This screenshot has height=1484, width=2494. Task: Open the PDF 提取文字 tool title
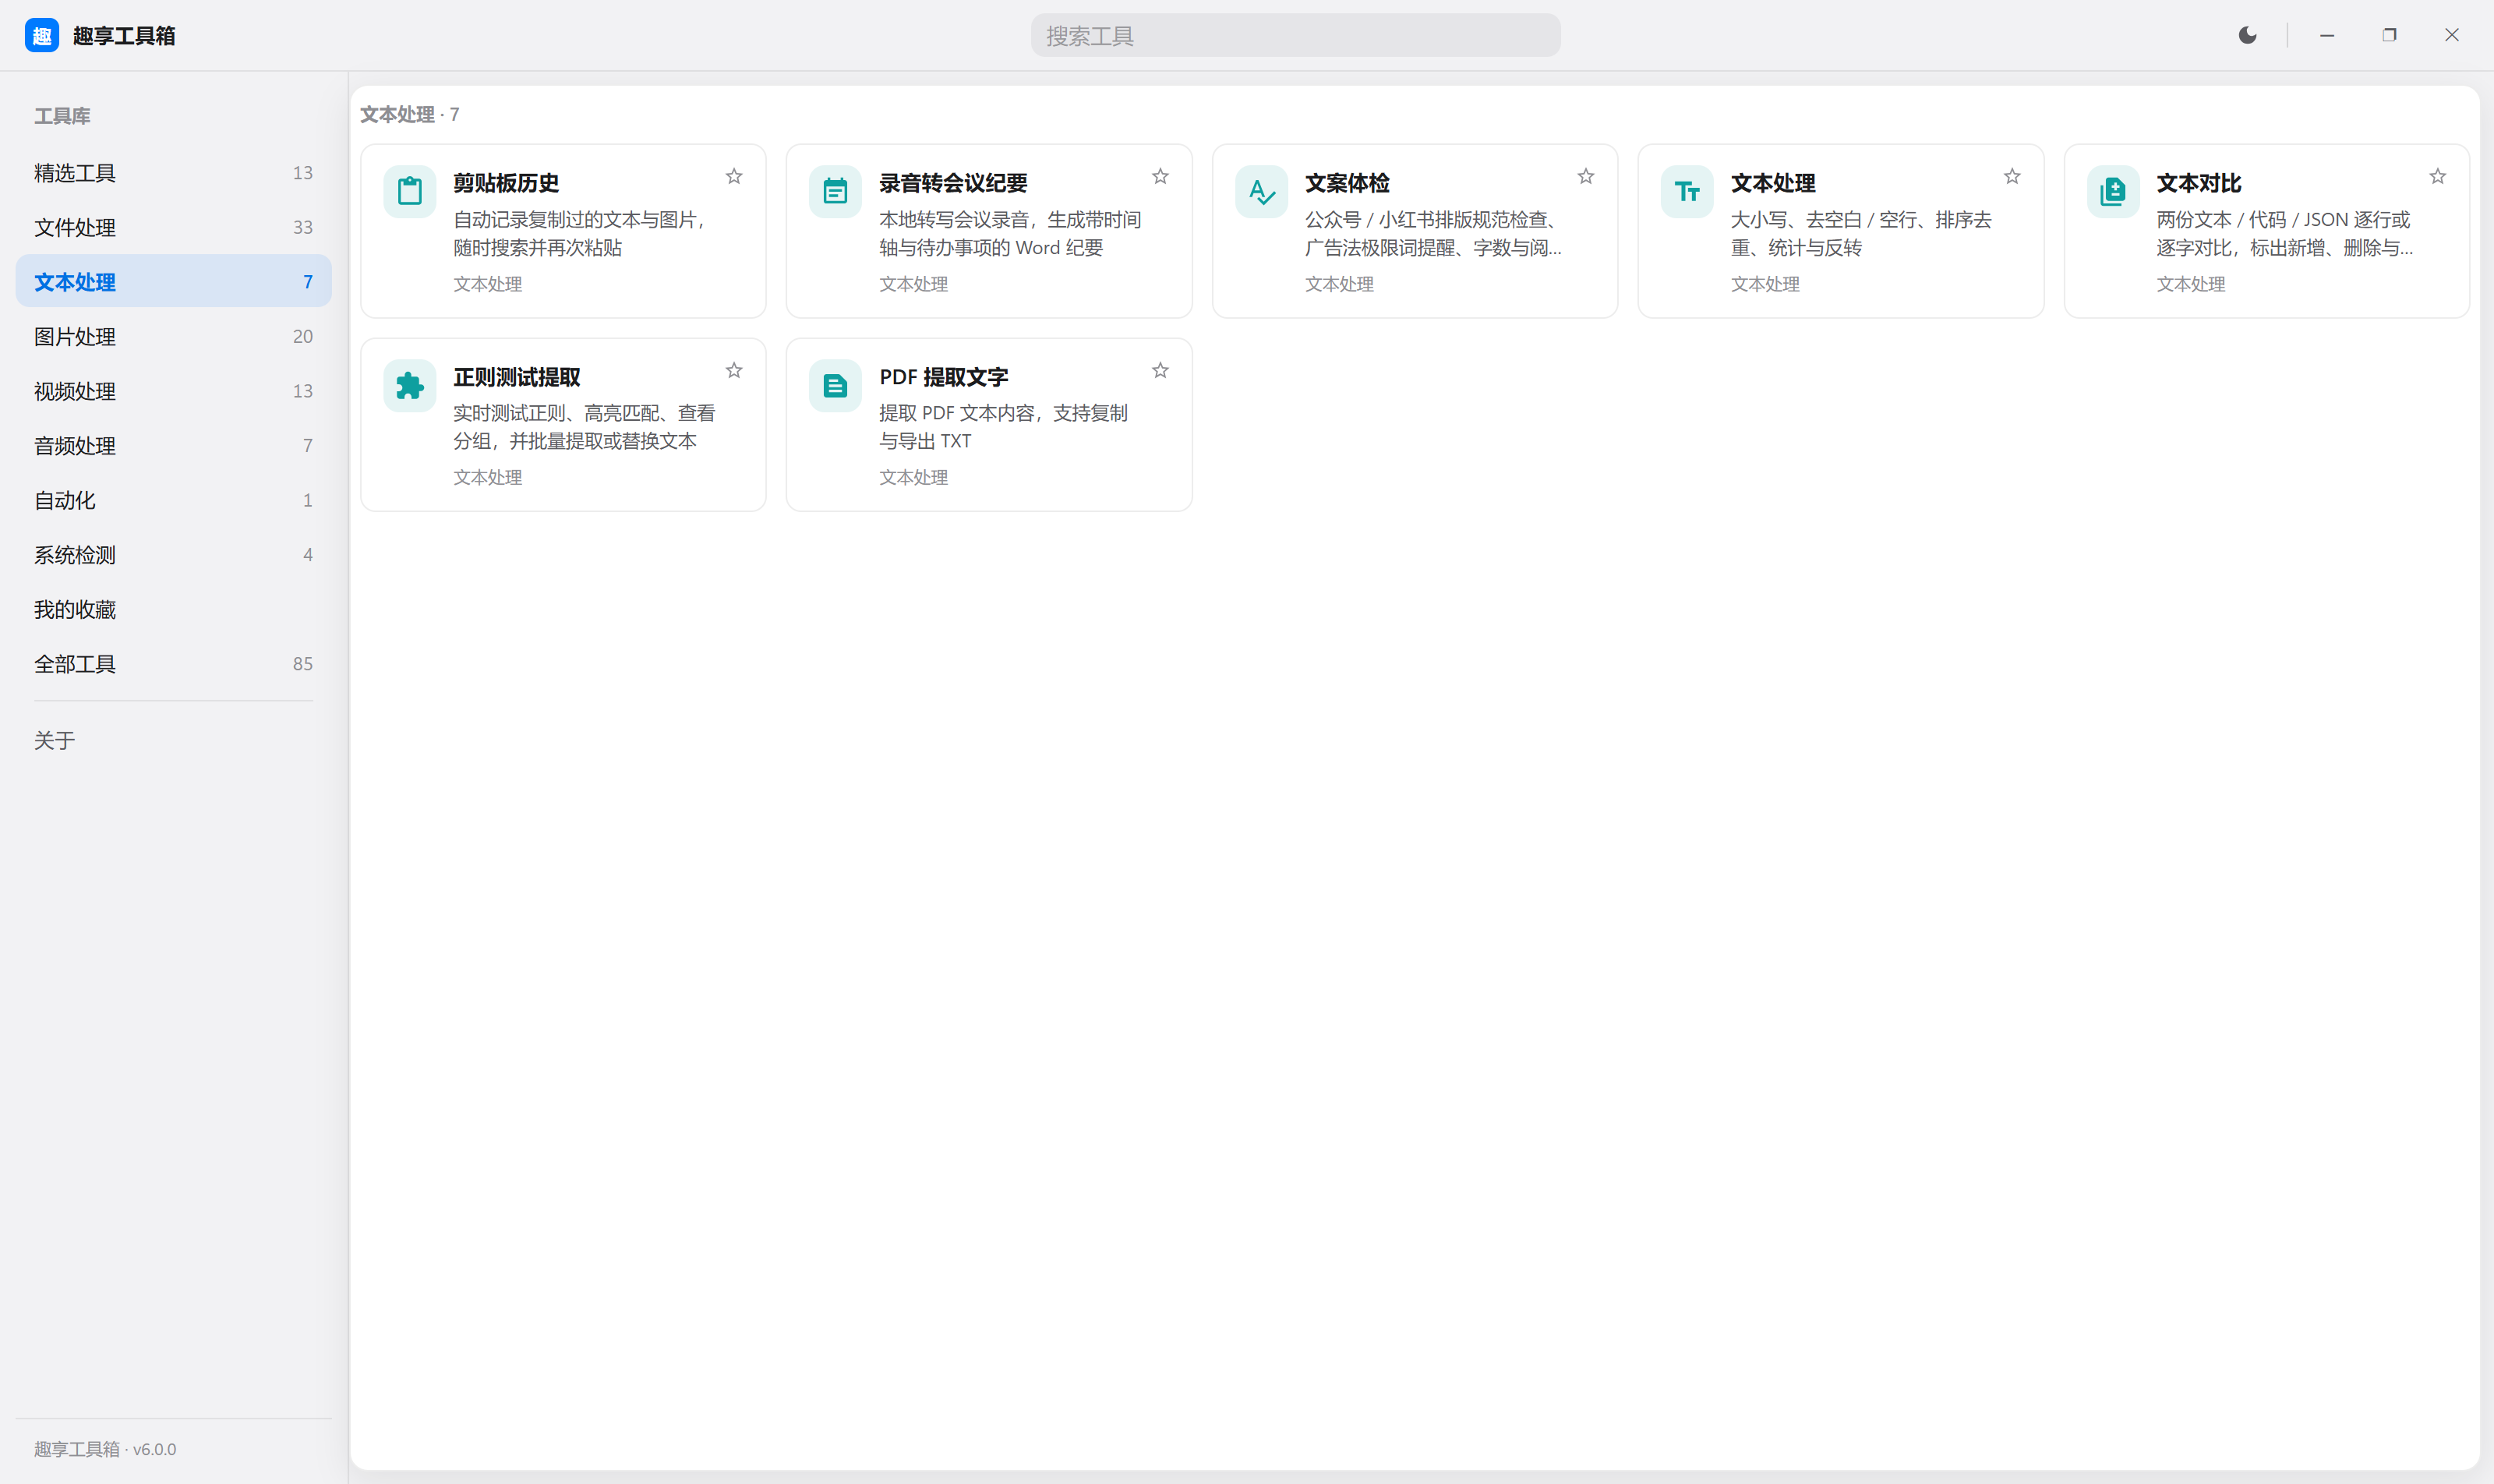tap(943, 377)
